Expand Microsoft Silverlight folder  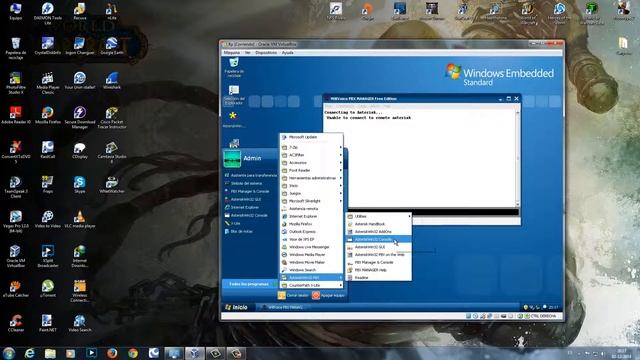(311, 201)
